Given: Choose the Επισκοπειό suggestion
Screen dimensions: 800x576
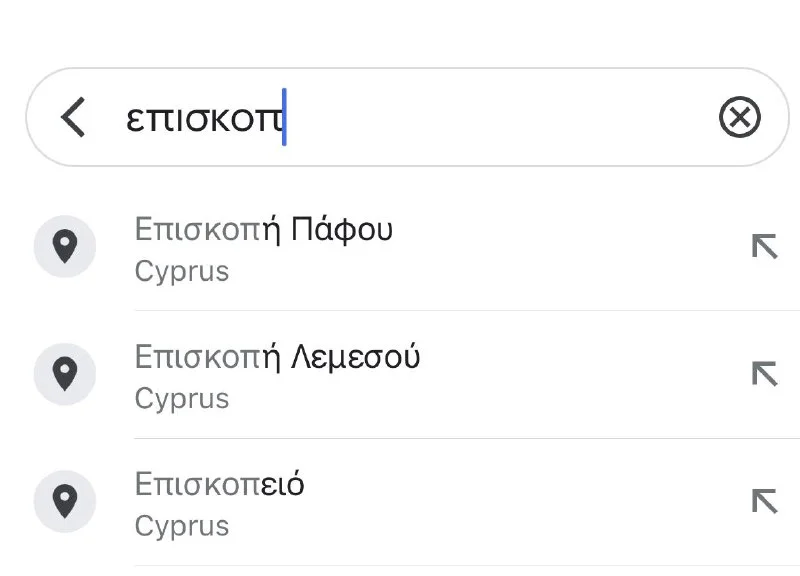Looking at the screenshot, I should tap(219, 485).
